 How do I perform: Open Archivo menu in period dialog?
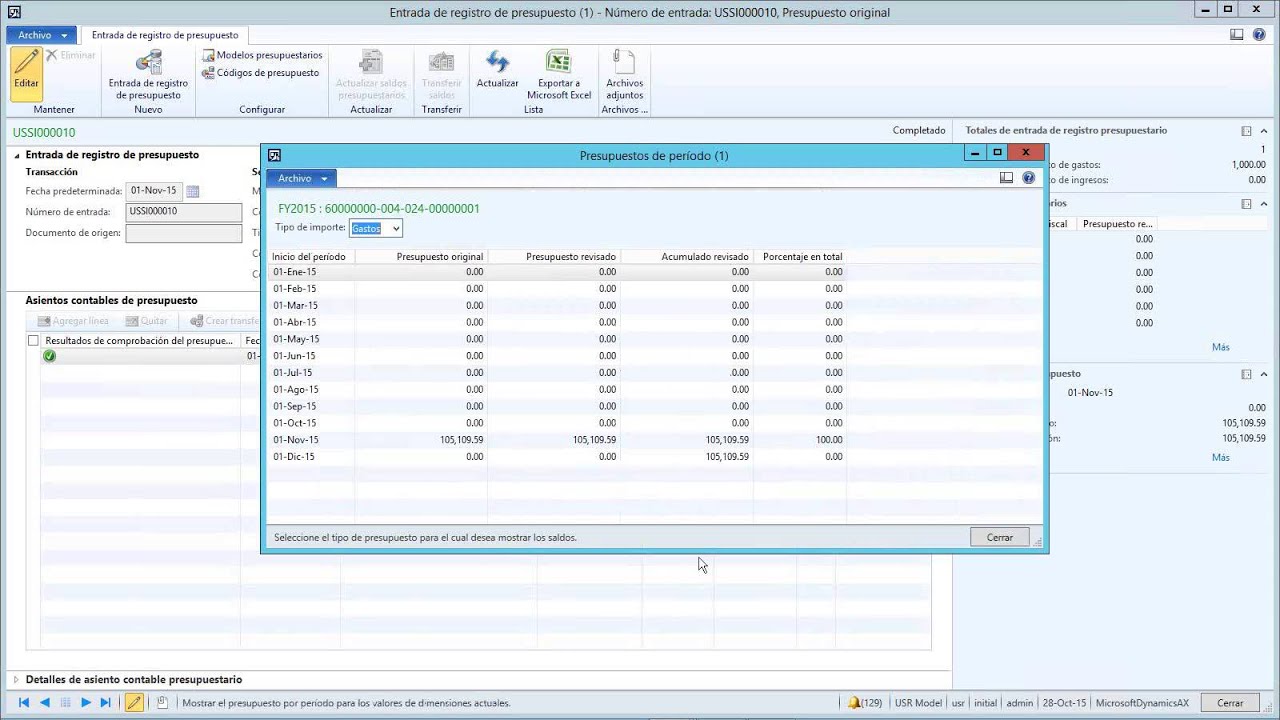tap(301, 178)
